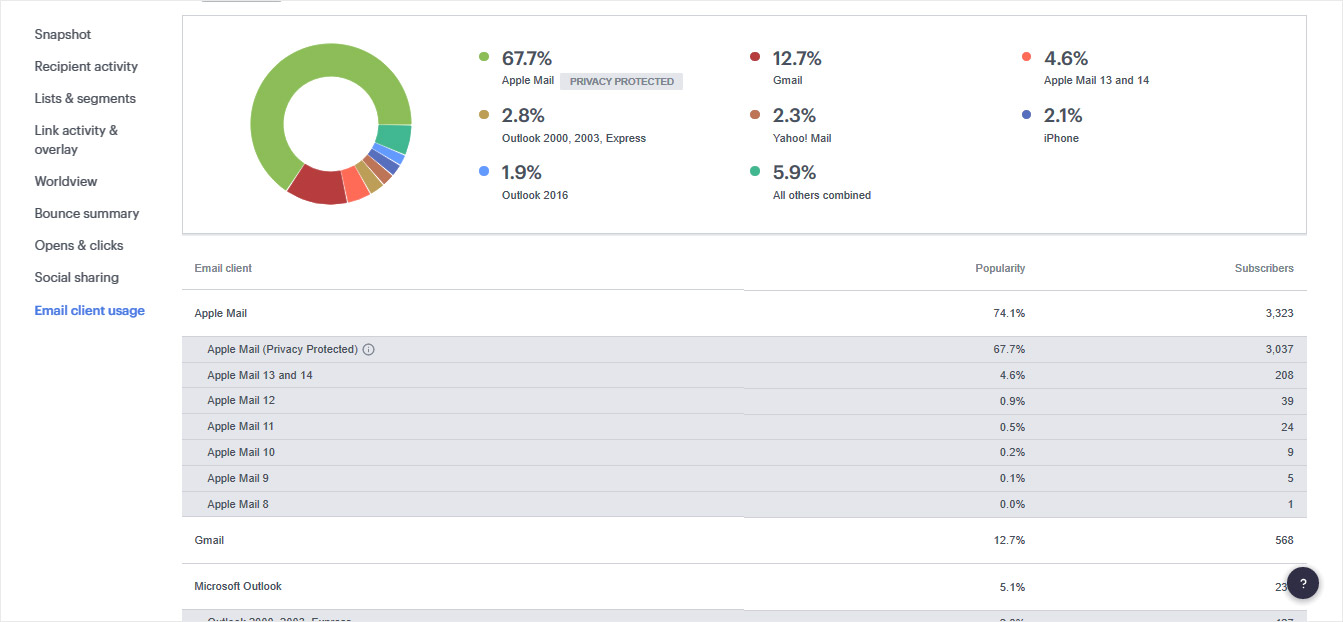Sort by Subscribers column header
Screen dimensions: 1343x622
[x=1264, y=268]
